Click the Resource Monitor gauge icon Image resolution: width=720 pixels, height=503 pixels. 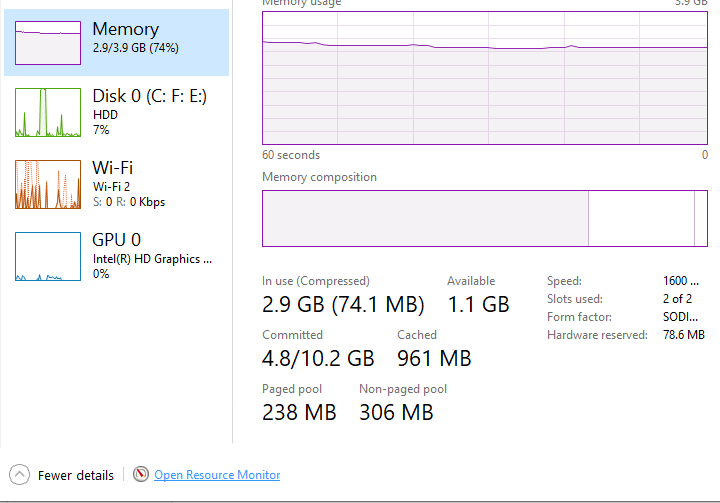click(x=141, y=474)
